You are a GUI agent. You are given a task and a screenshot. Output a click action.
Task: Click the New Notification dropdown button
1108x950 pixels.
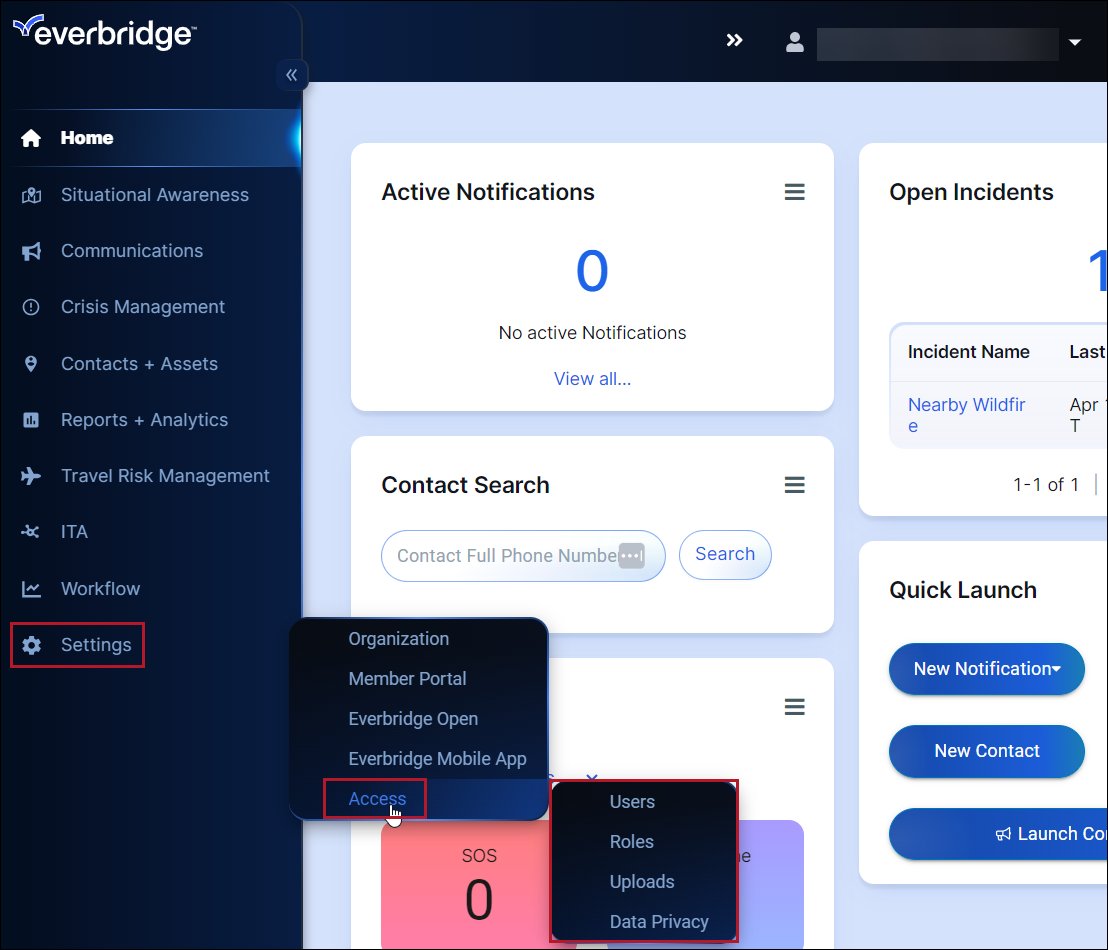pyautogui.click(x=986, y=669)
